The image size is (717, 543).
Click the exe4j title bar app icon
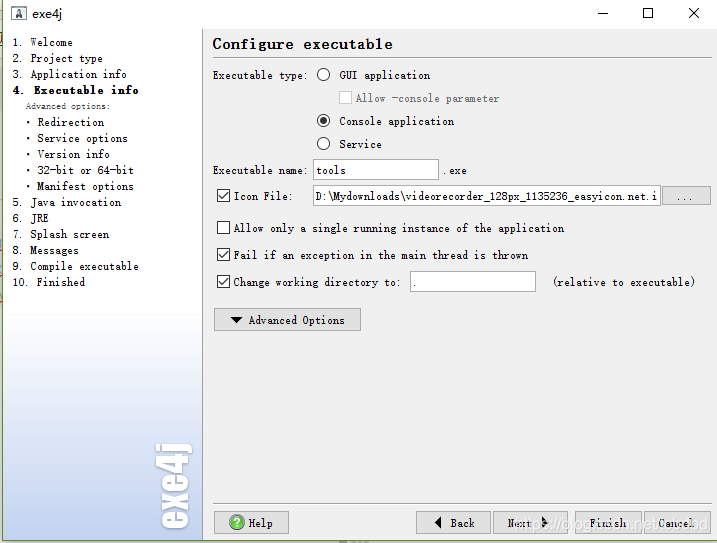point(19,13)
